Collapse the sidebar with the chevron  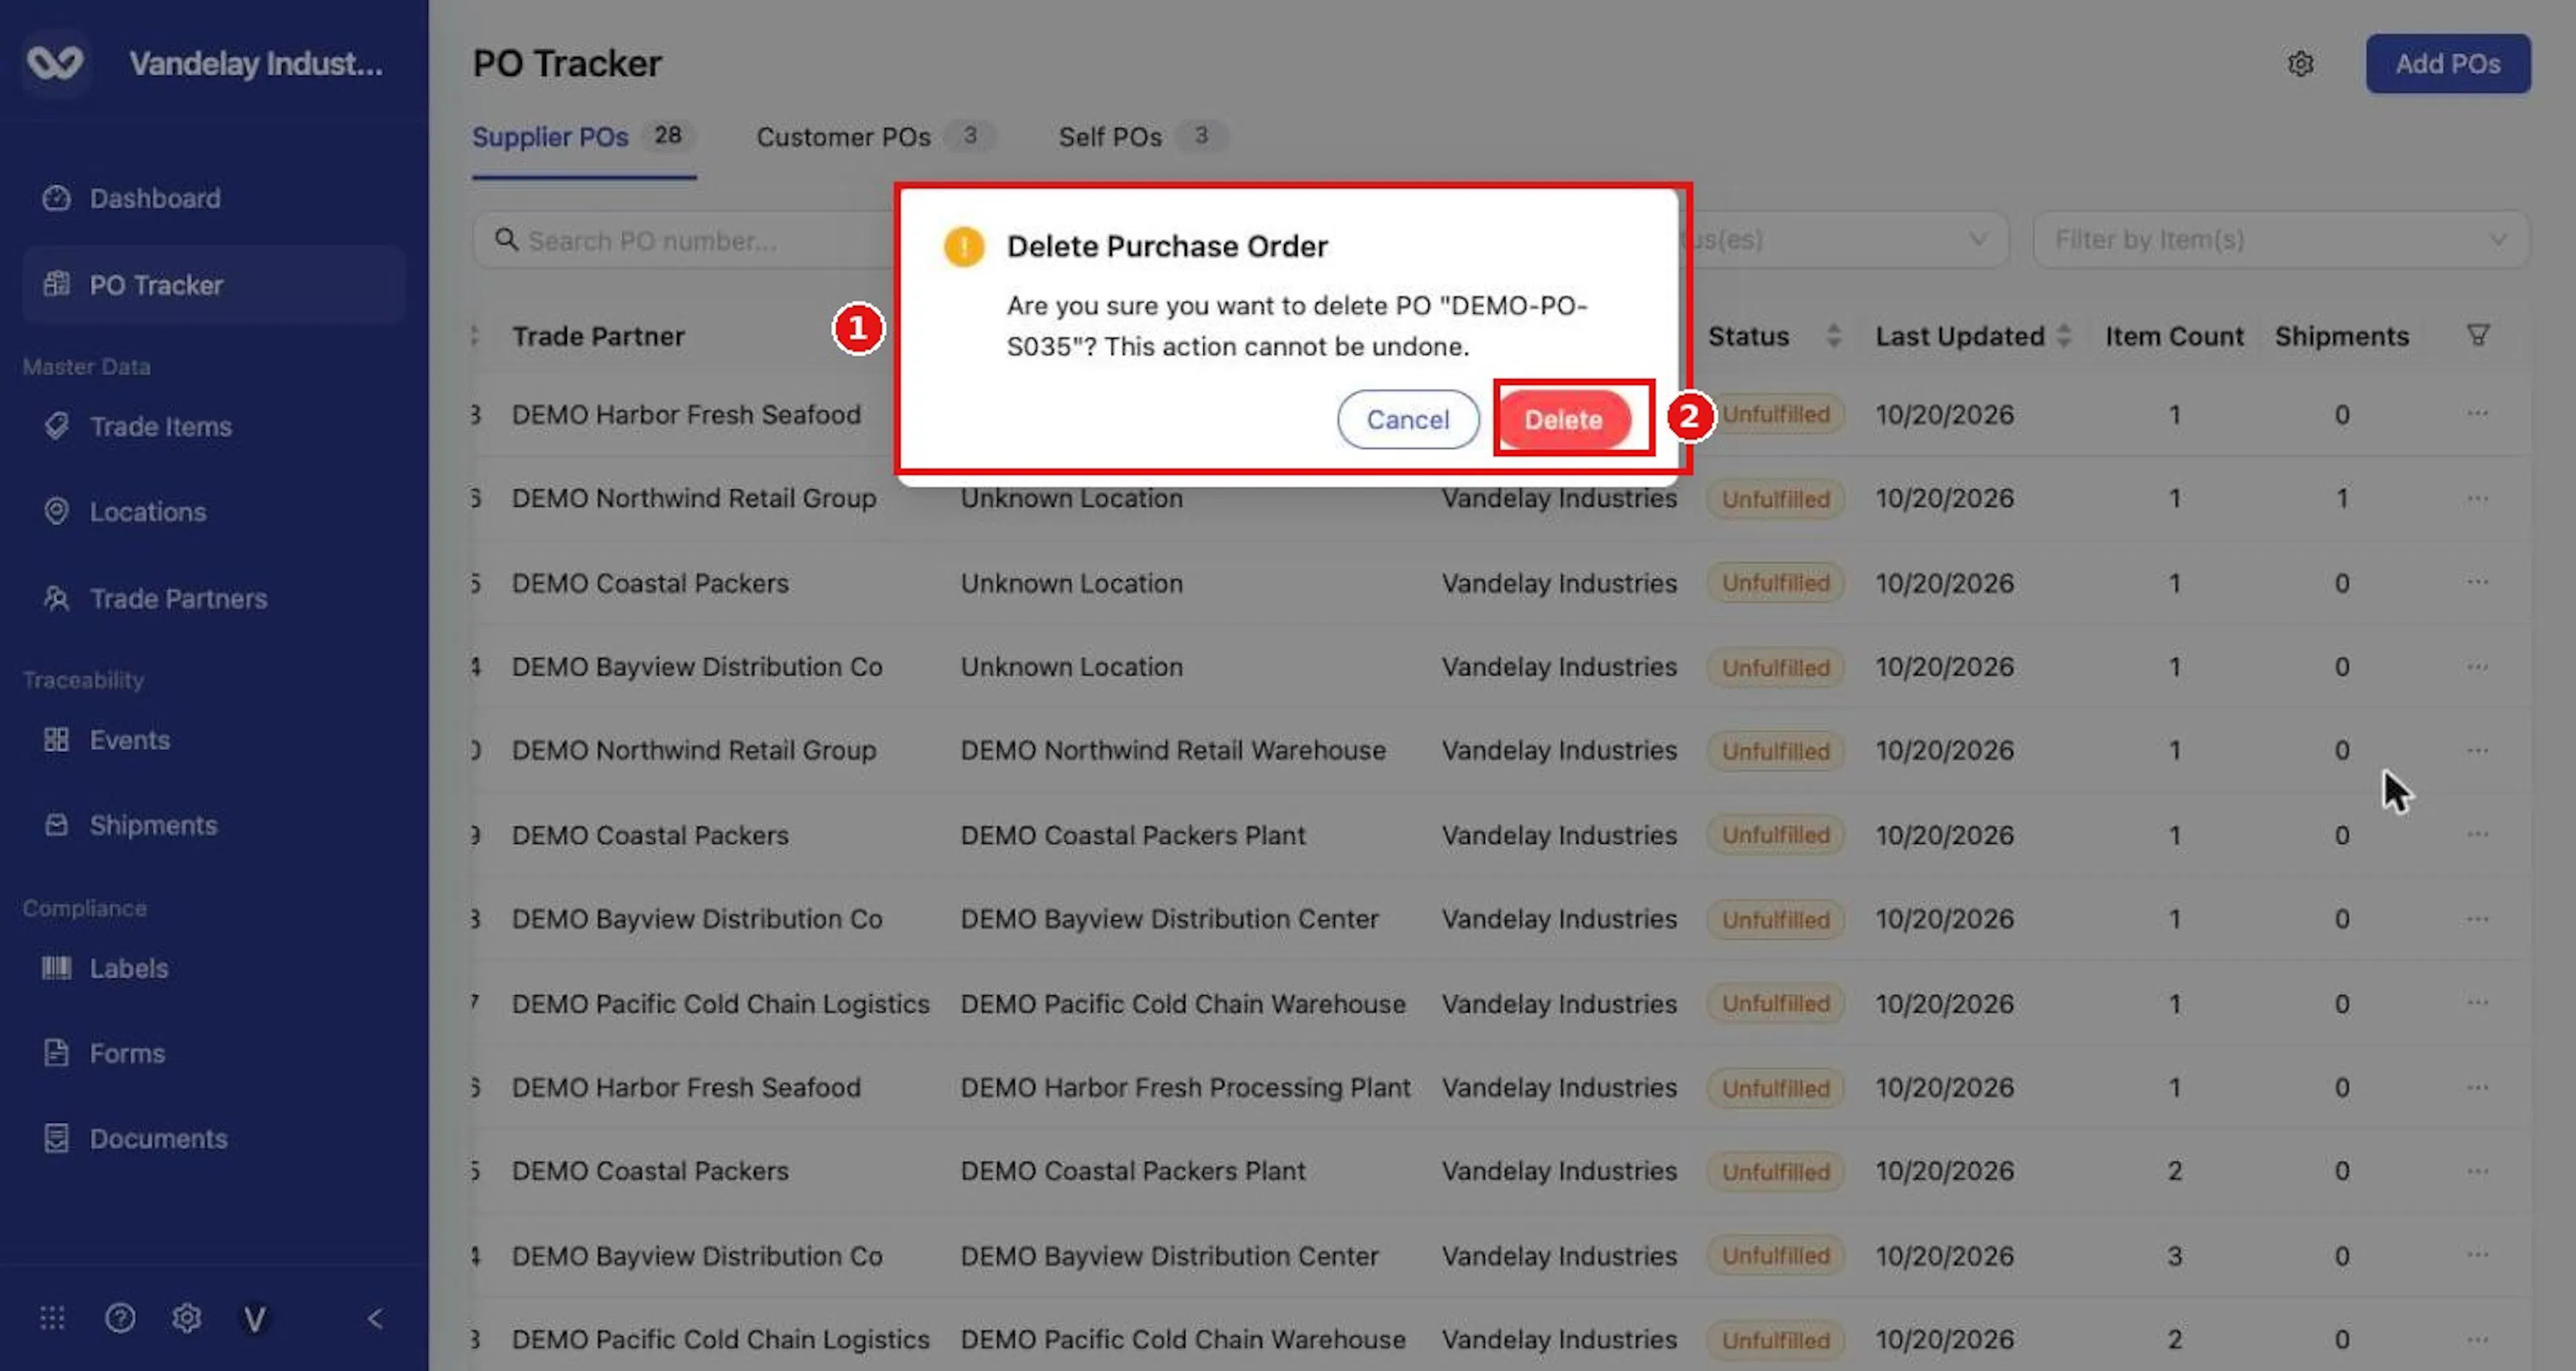(375, 1319)
